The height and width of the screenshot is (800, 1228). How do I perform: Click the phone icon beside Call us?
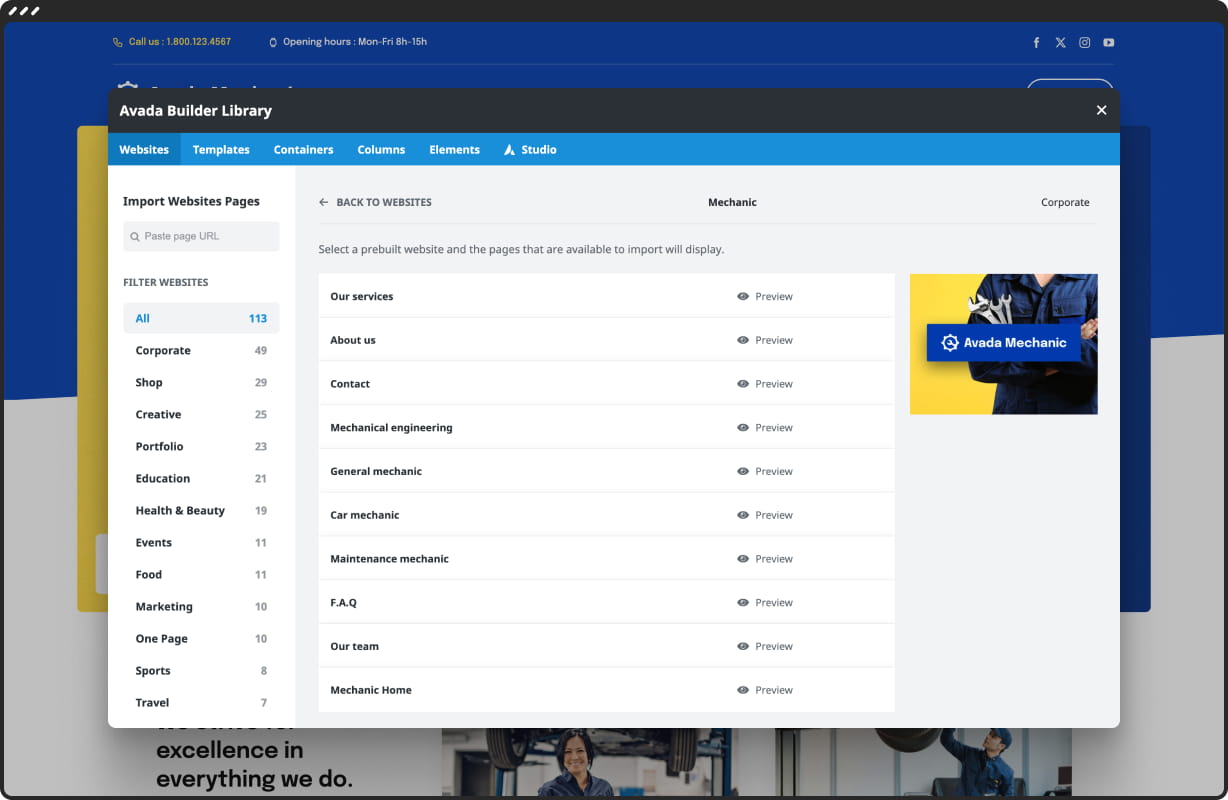pyautogui.click(x=118, y=42)
